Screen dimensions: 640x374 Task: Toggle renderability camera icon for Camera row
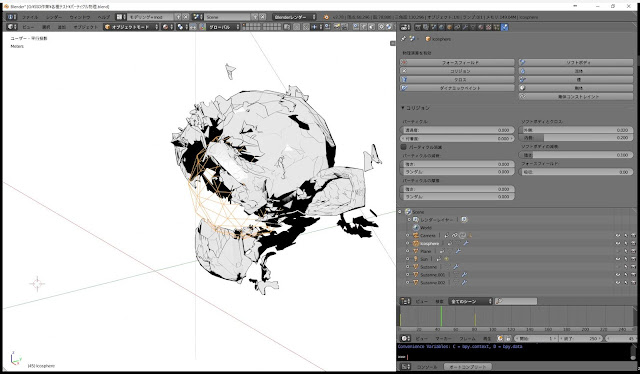click(633, 236)
